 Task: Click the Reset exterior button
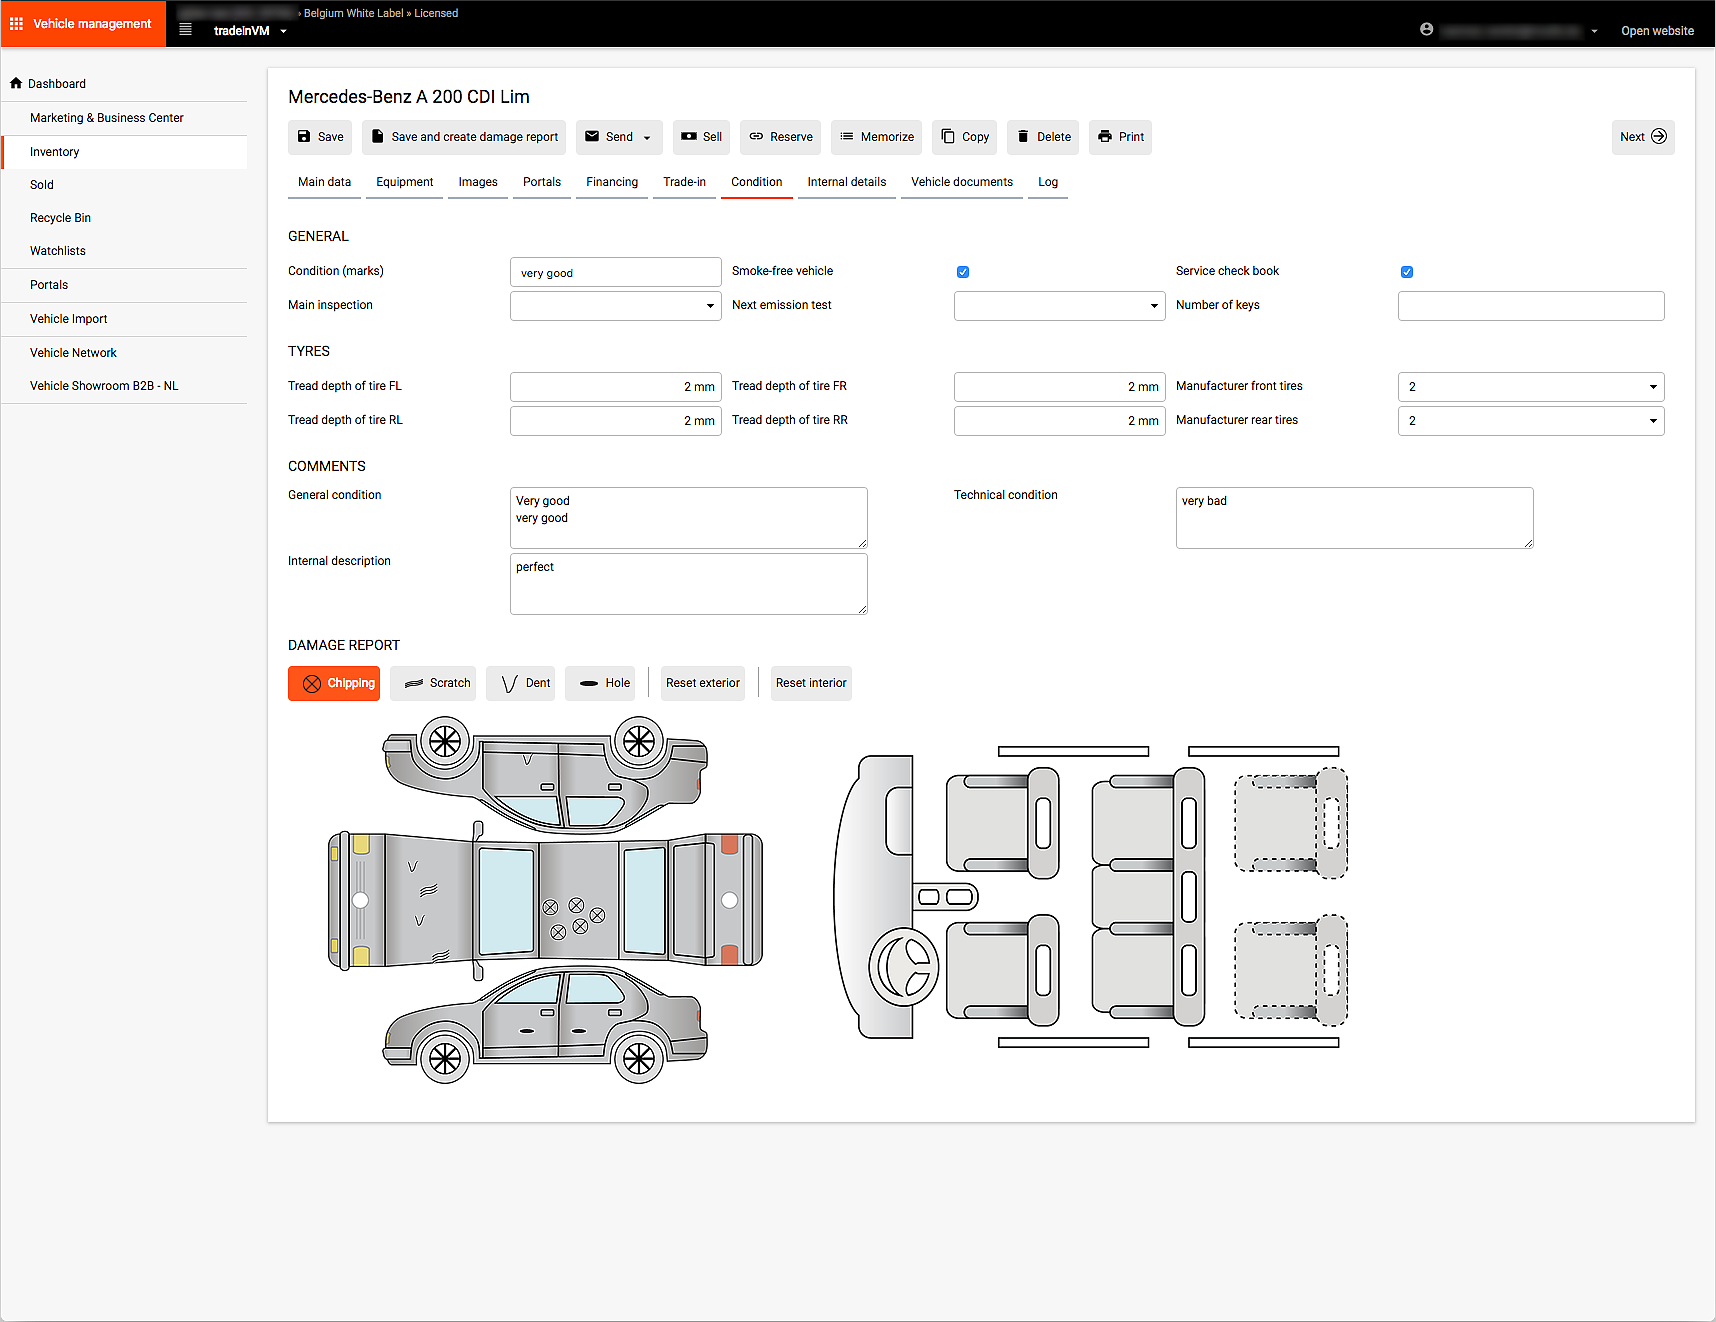click(x=703, y=683)
